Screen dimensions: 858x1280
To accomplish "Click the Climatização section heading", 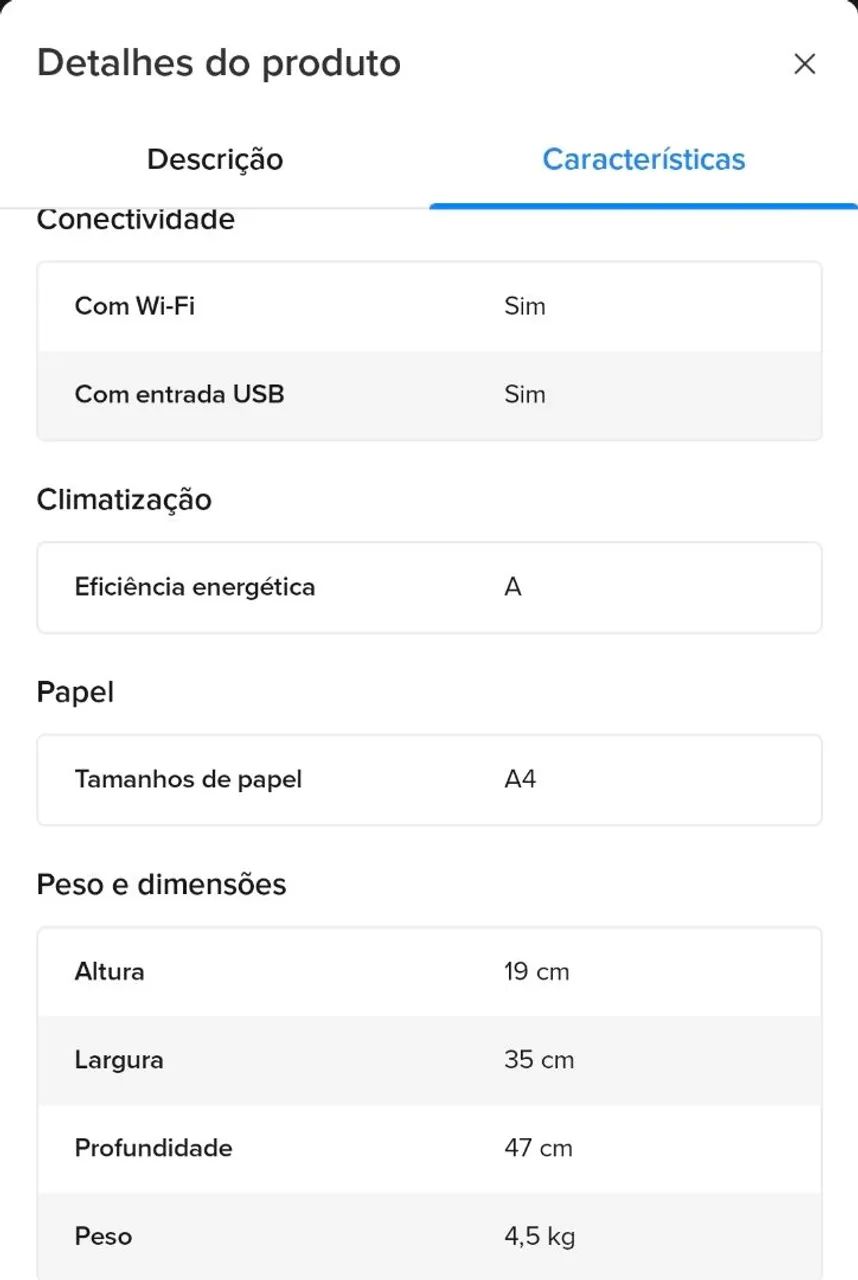I will (x=124, y=499).
